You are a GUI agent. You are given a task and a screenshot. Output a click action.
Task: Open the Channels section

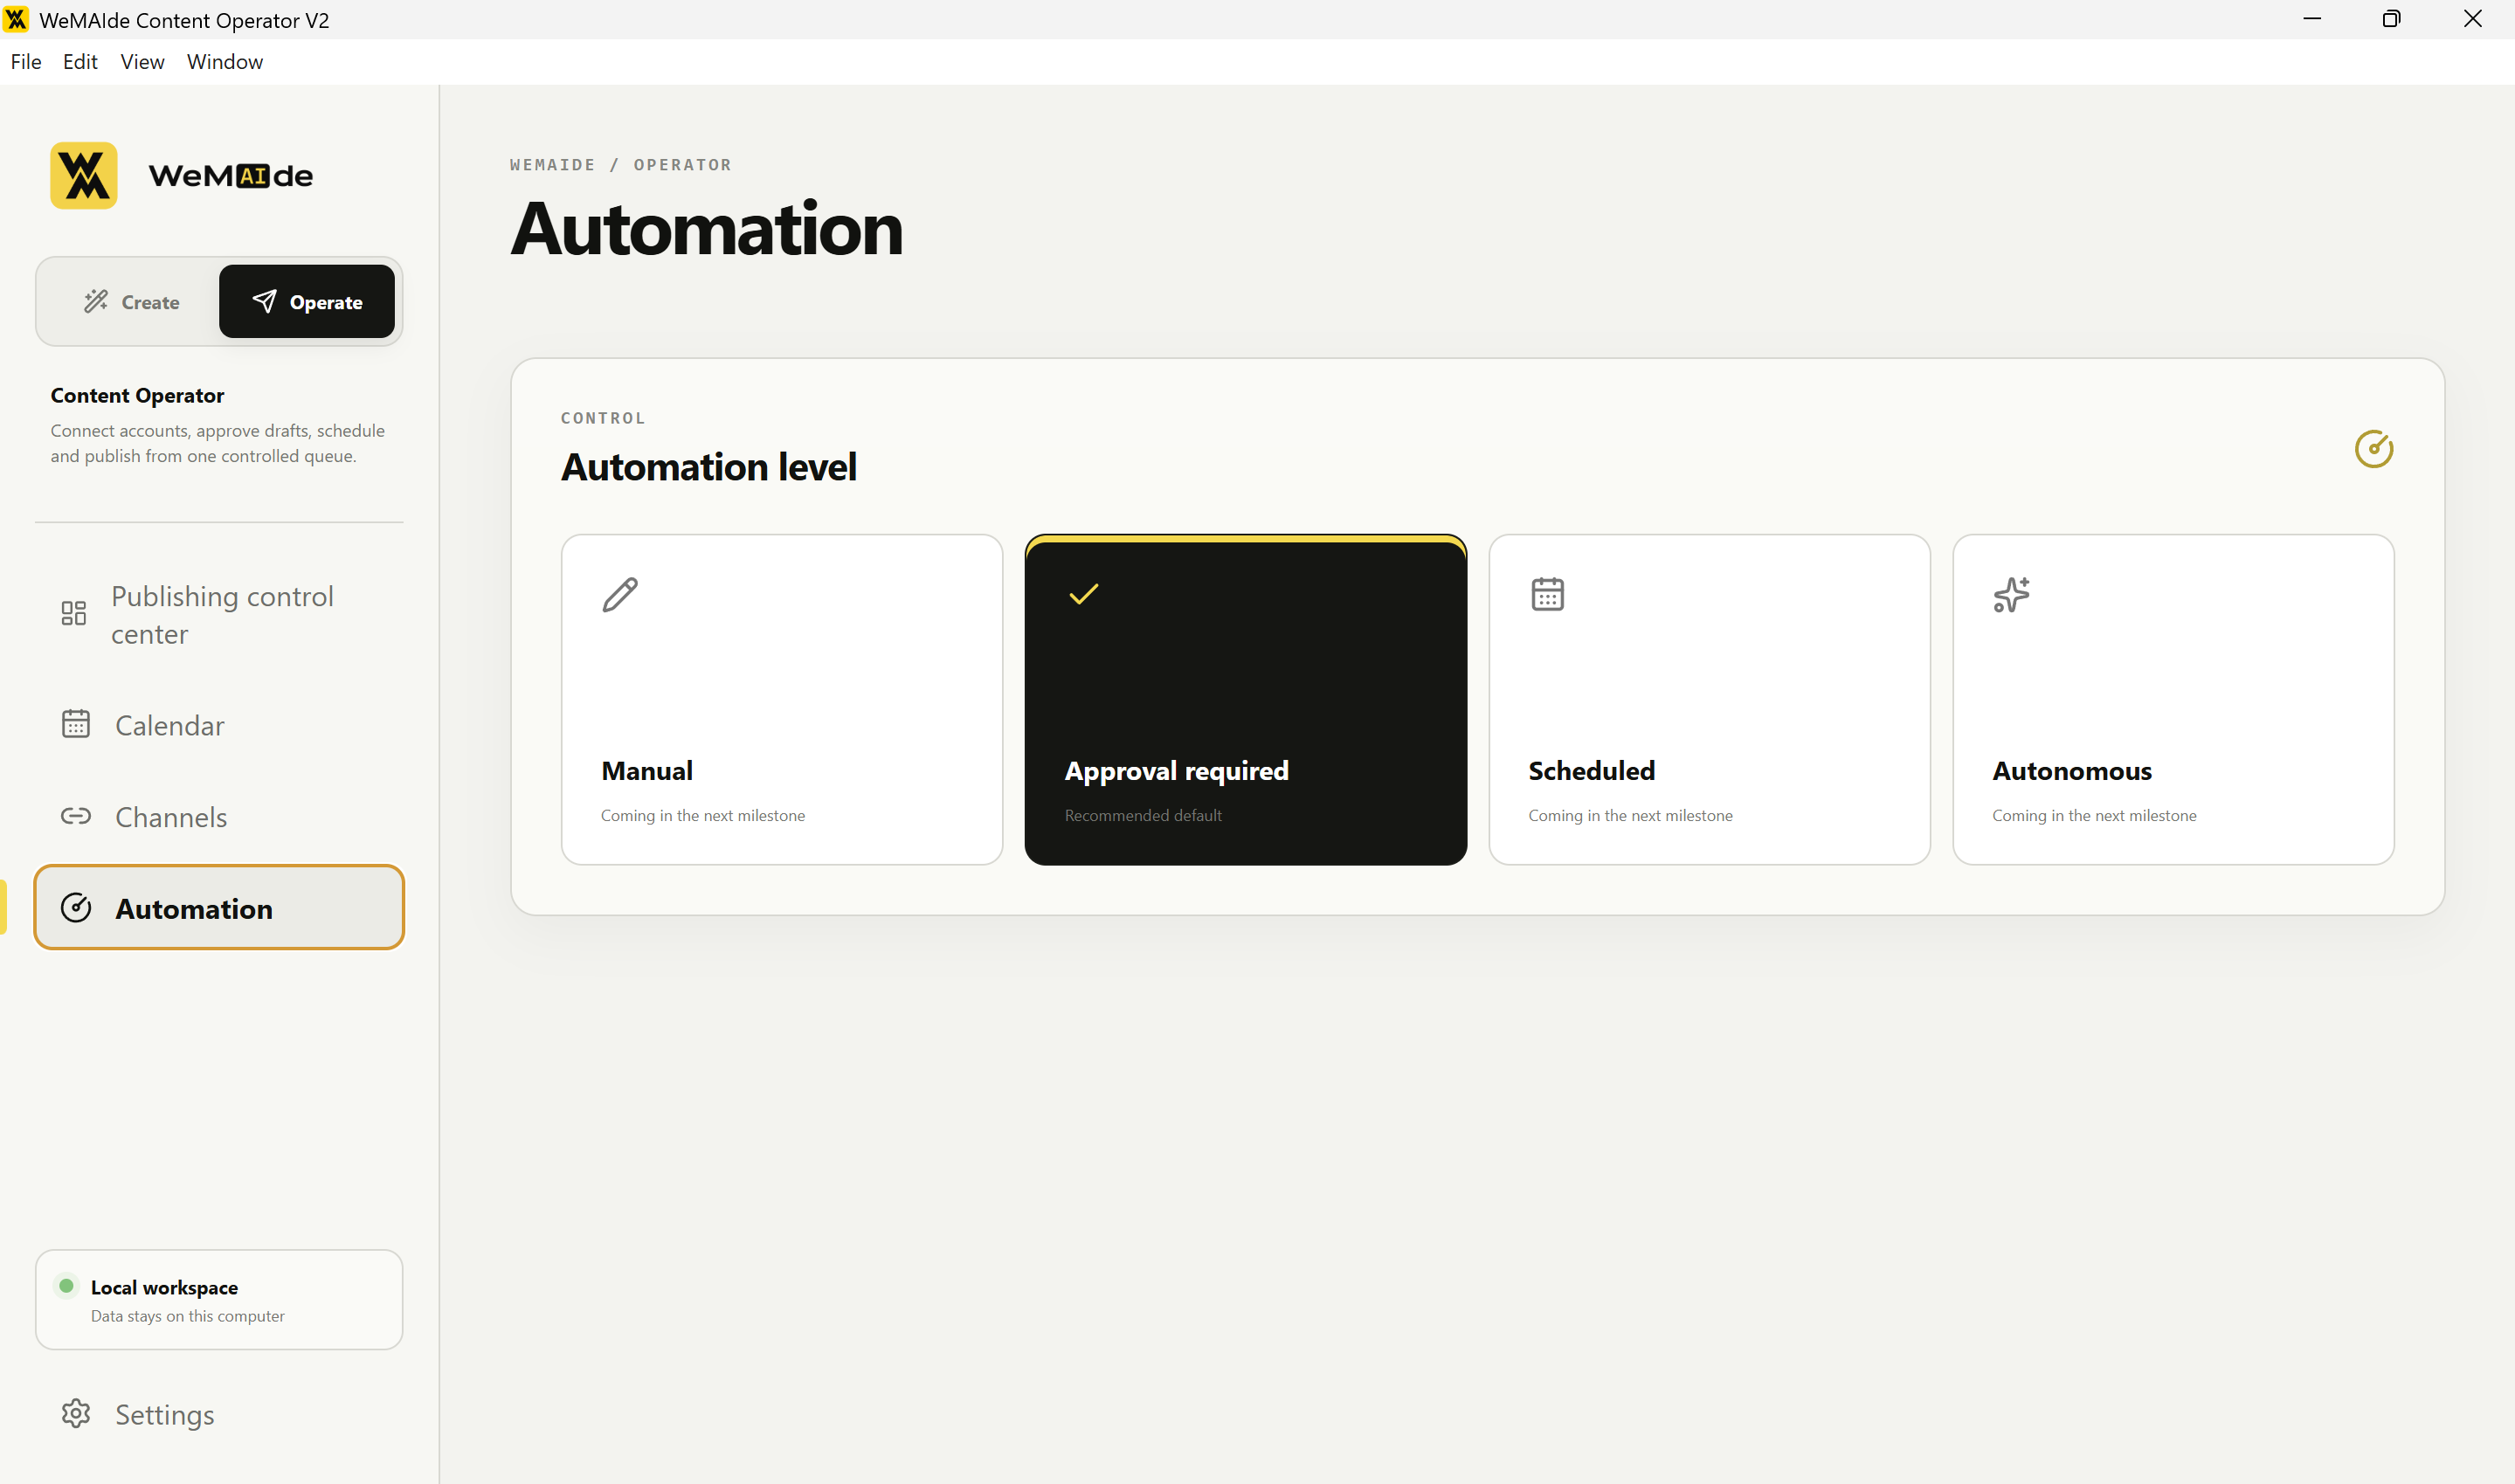(219, 816)
